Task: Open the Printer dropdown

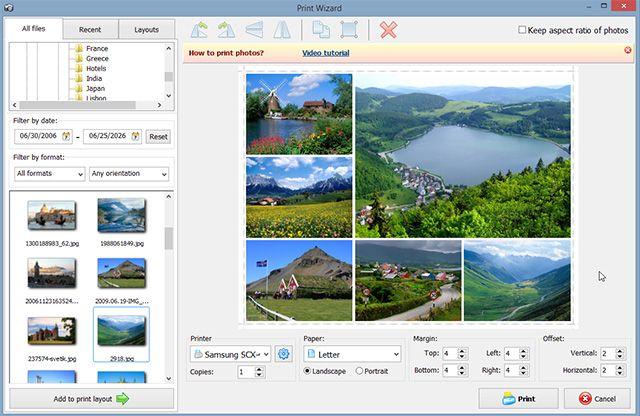Action: click(230, 354)
